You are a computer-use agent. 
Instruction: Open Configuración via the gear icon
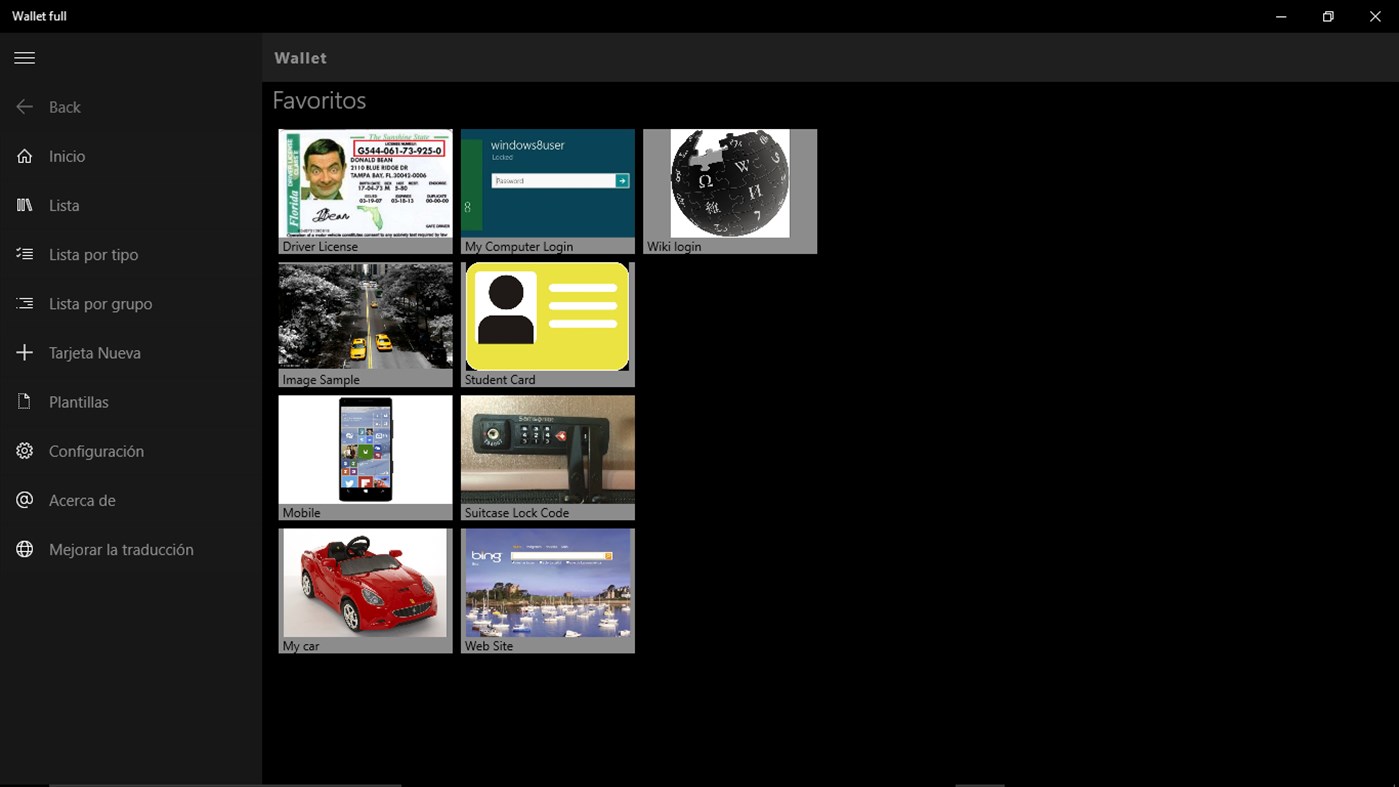pos(24,450)
